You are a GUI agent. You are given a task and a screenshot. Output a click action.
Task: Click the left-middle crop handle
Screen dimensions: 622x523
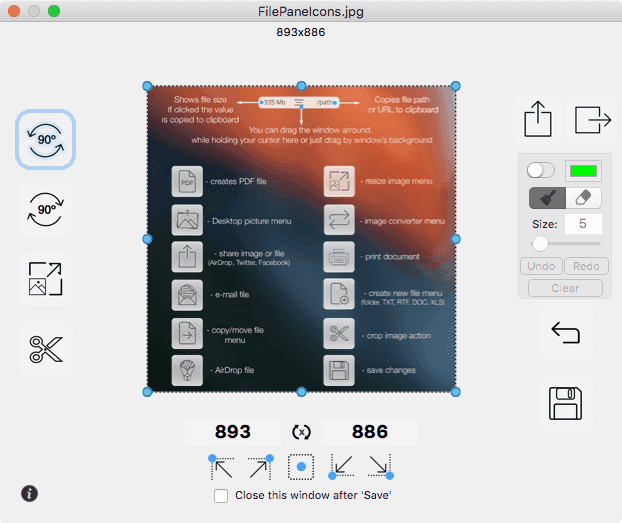click(147, 239)
